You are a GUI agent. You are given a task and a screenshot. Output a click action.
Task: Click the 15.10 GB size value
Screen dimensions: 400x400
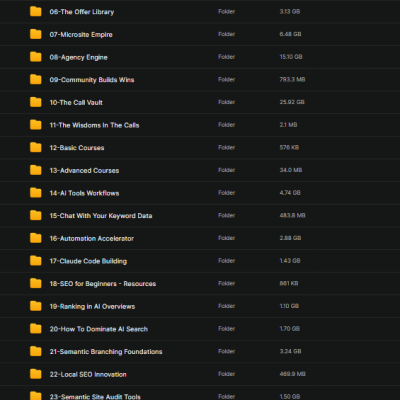291,57
